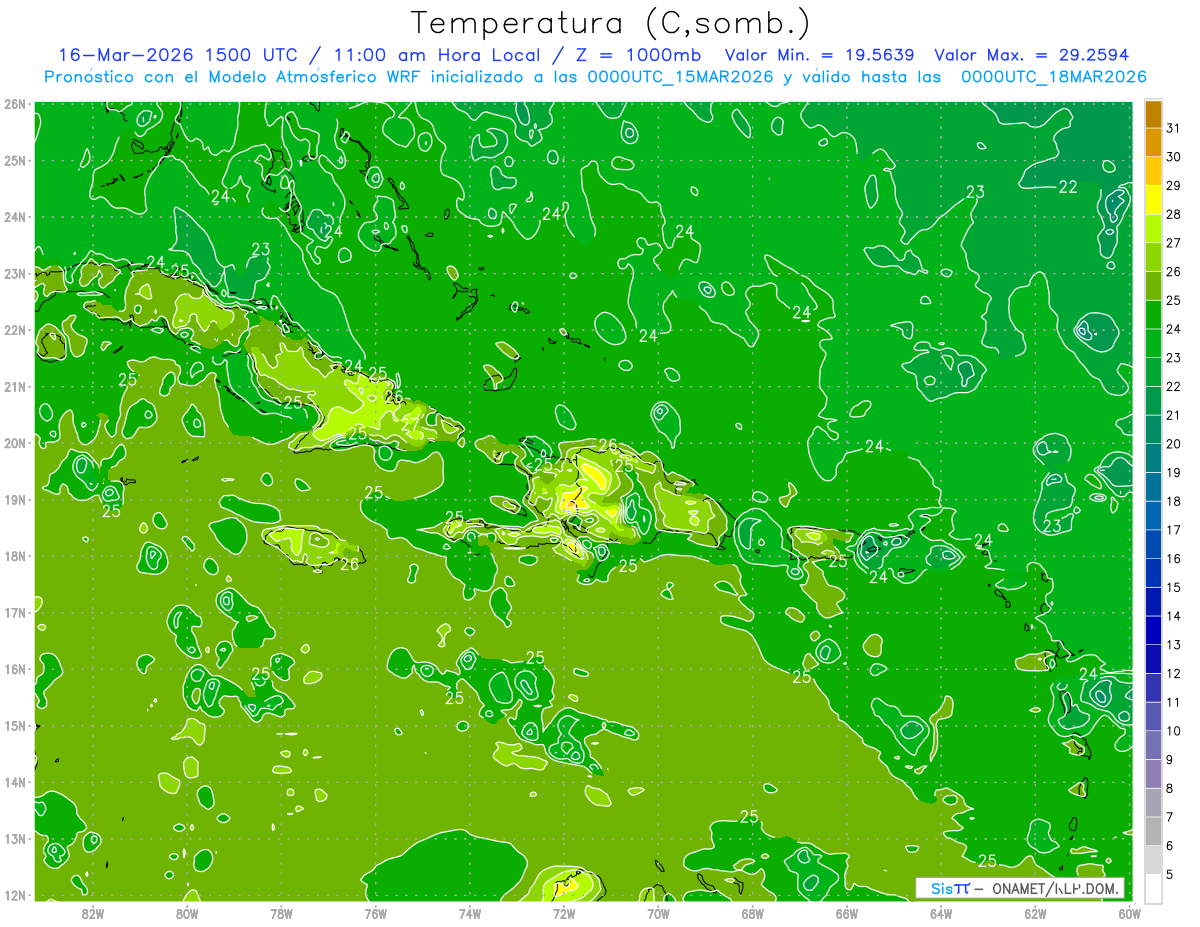Click the title "Temperatura (C,somb.)"
1200x927 pixels.
(x=611, y=23)
